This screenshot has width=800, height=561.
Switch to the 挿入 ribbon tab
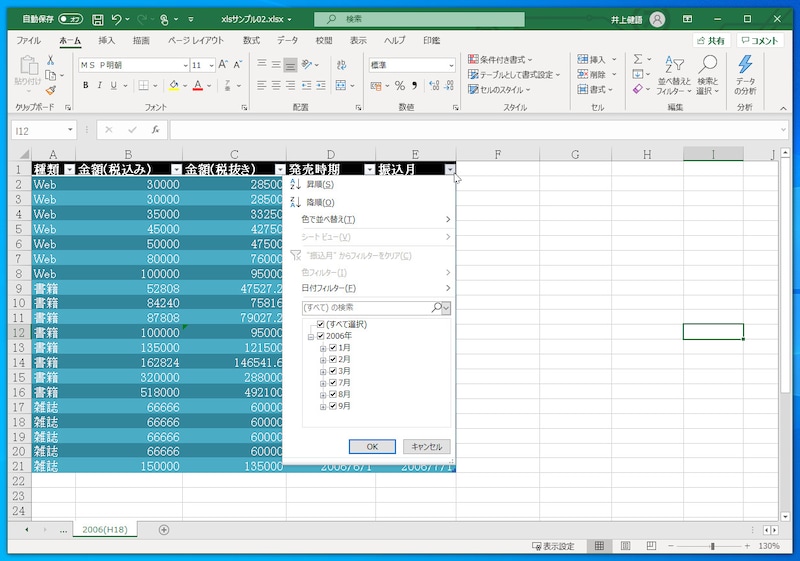point(107,40)
